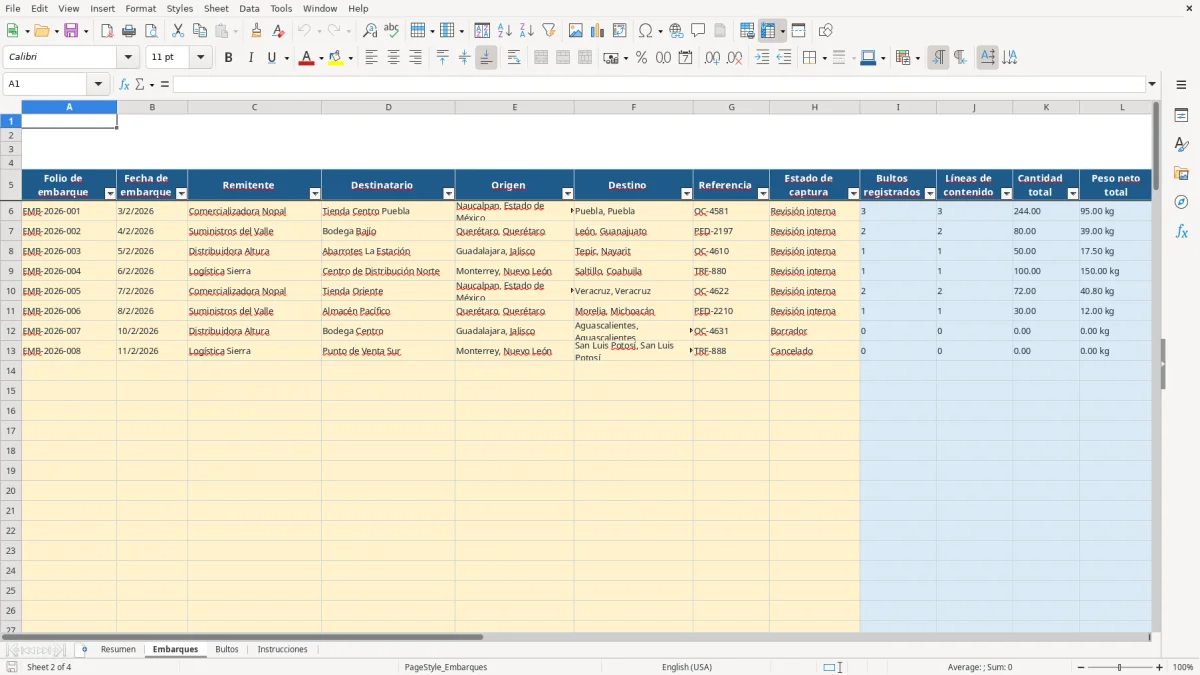The width and height of the screenshot is (1200, 675).
Task: Click the zoom in plus button
Action: pos(1160,667)
